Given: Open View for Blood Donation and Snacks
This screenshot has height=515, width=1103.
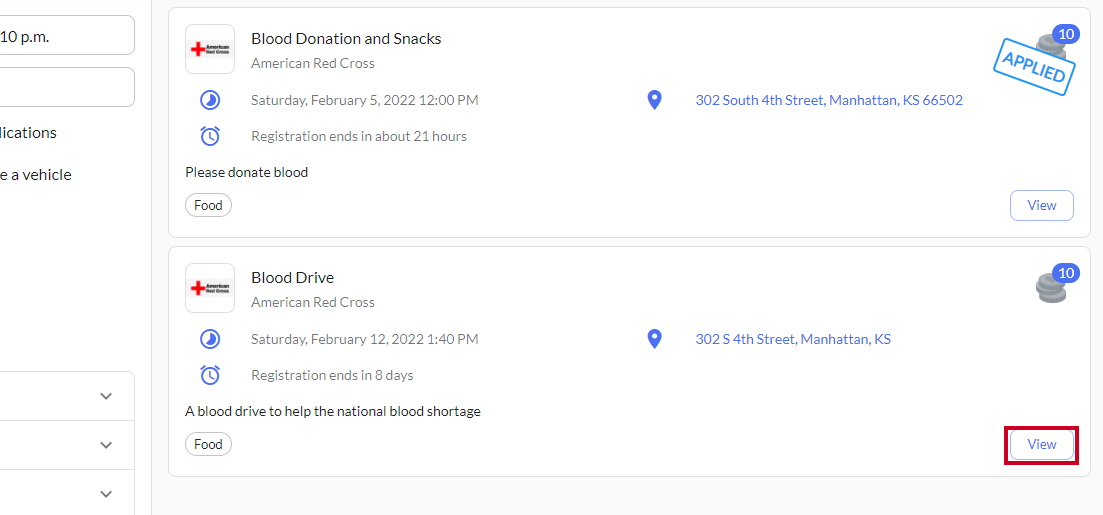Looking at the screenshot, I should pos(1042,205).
